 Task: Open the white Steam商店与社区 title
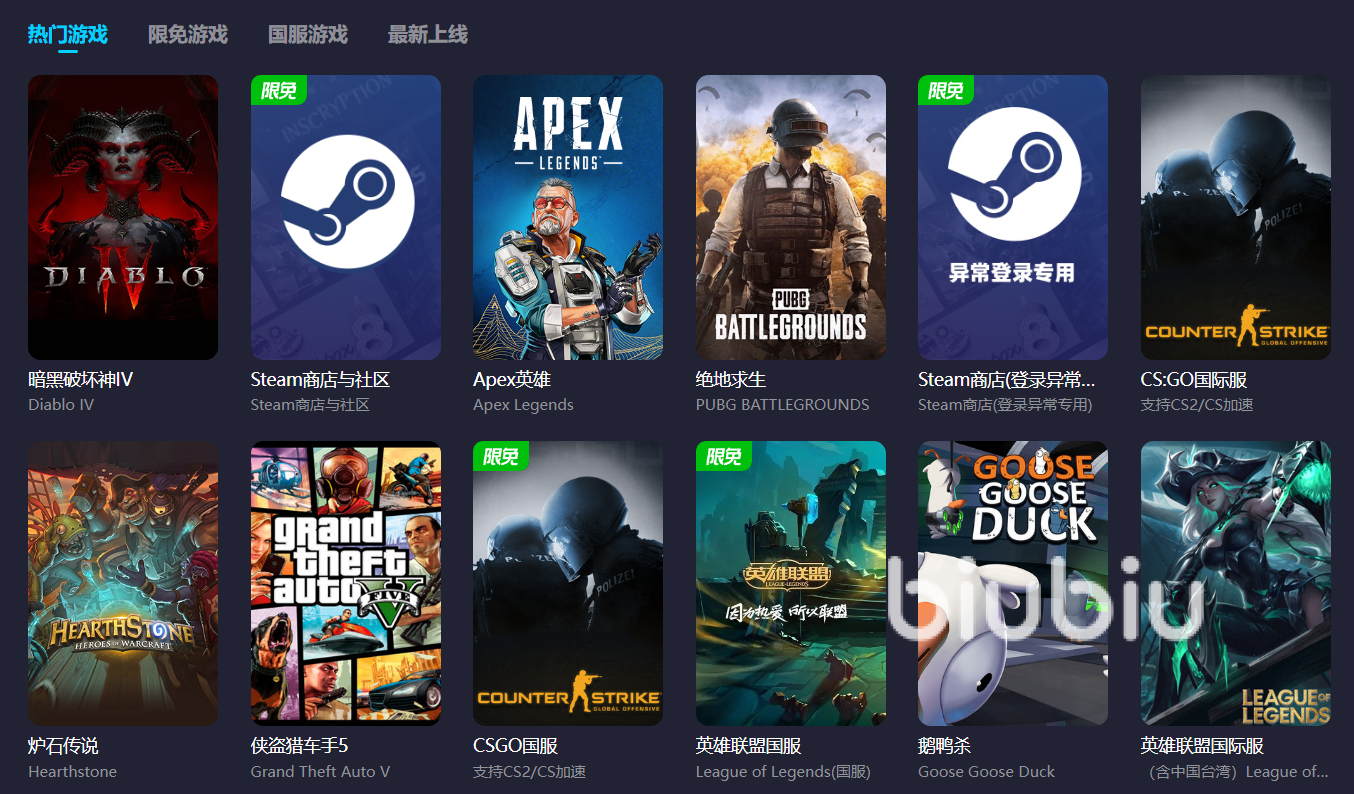320,380
